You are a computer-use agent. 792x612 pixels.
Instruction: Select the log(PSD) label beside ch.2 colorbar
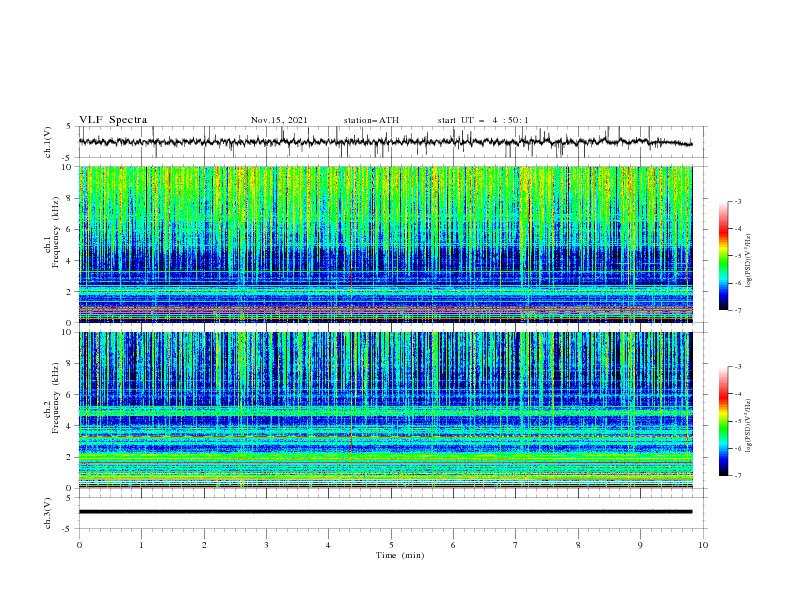coord(749,426)
